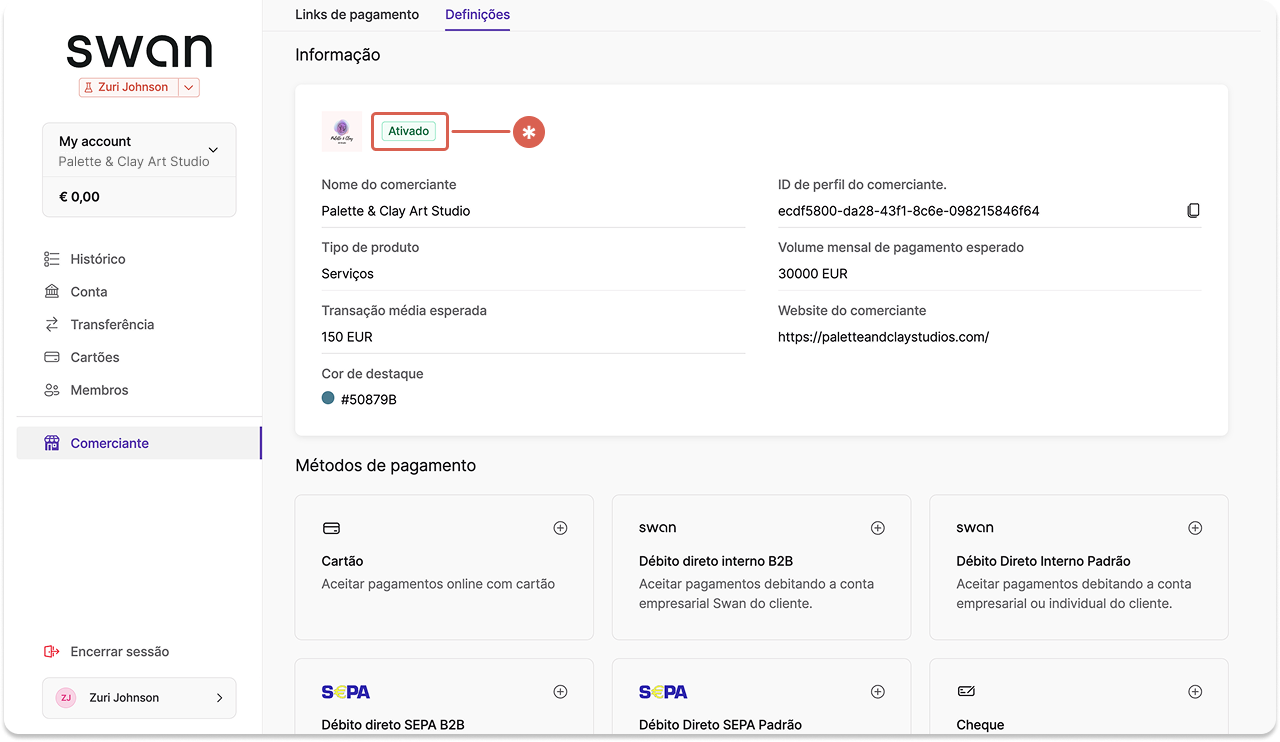This screenshot has height=742, width=1280.
Task: Select Comerciante in the sidebar
Action: (x=139, y=443)
